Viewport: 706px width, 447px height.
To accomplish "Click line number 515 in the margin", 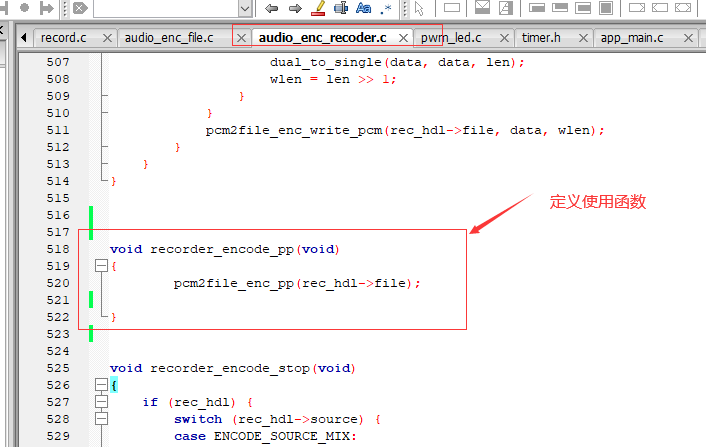I will coord(58,198).
